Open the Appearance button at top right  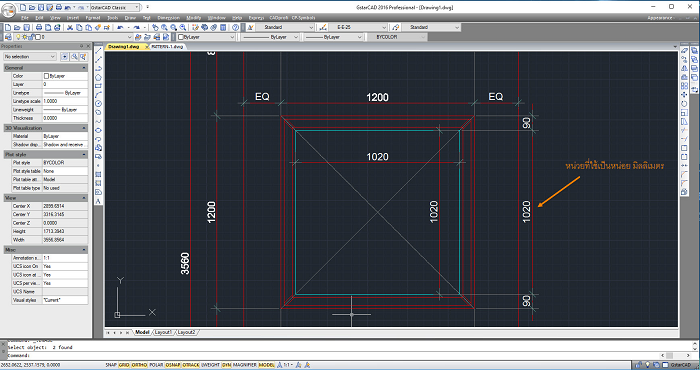pyautogui.click(x=659, y=18)
